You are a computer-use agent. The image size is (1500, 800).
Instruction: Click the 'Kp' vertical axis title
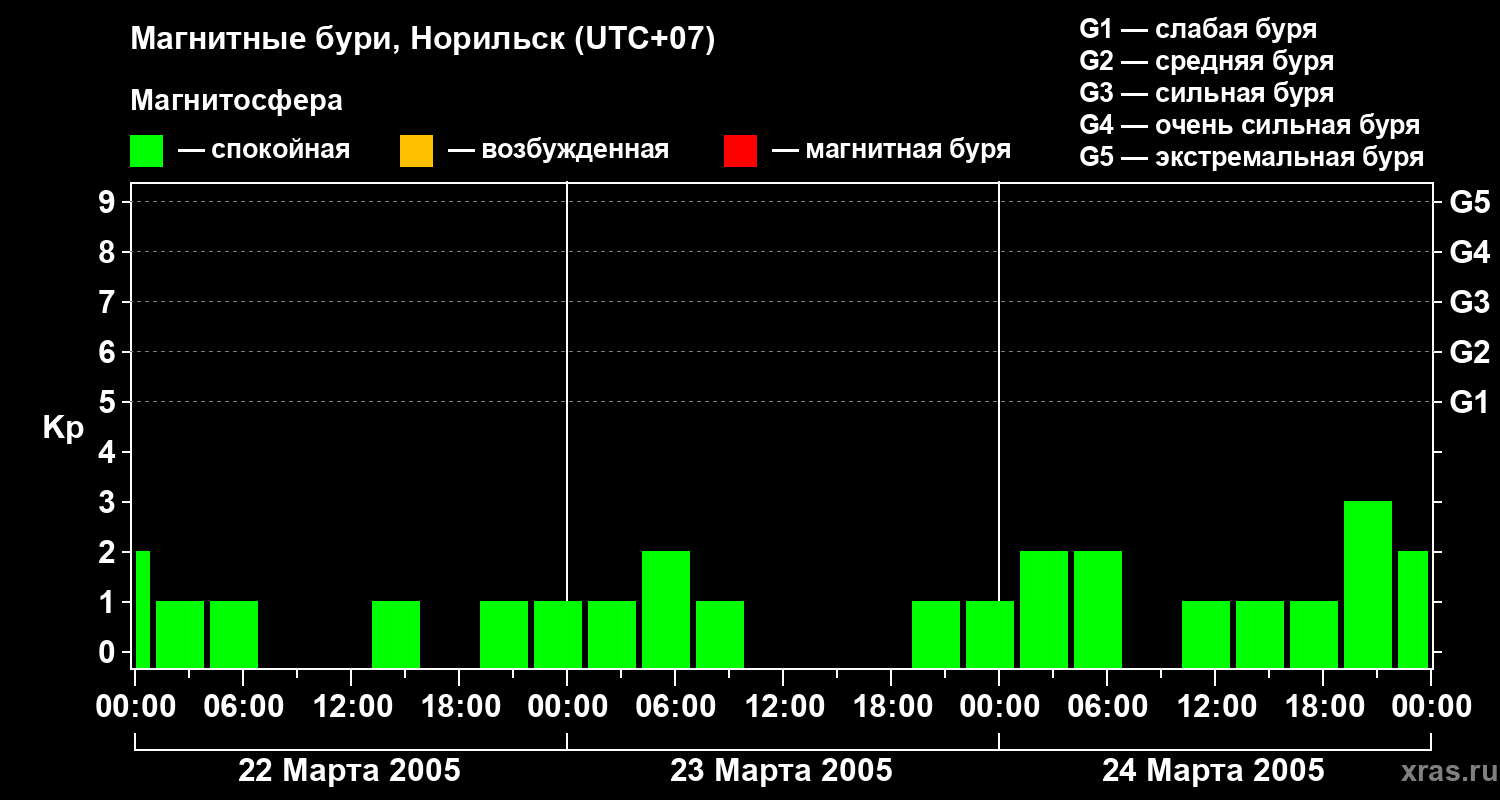(63, 427)
